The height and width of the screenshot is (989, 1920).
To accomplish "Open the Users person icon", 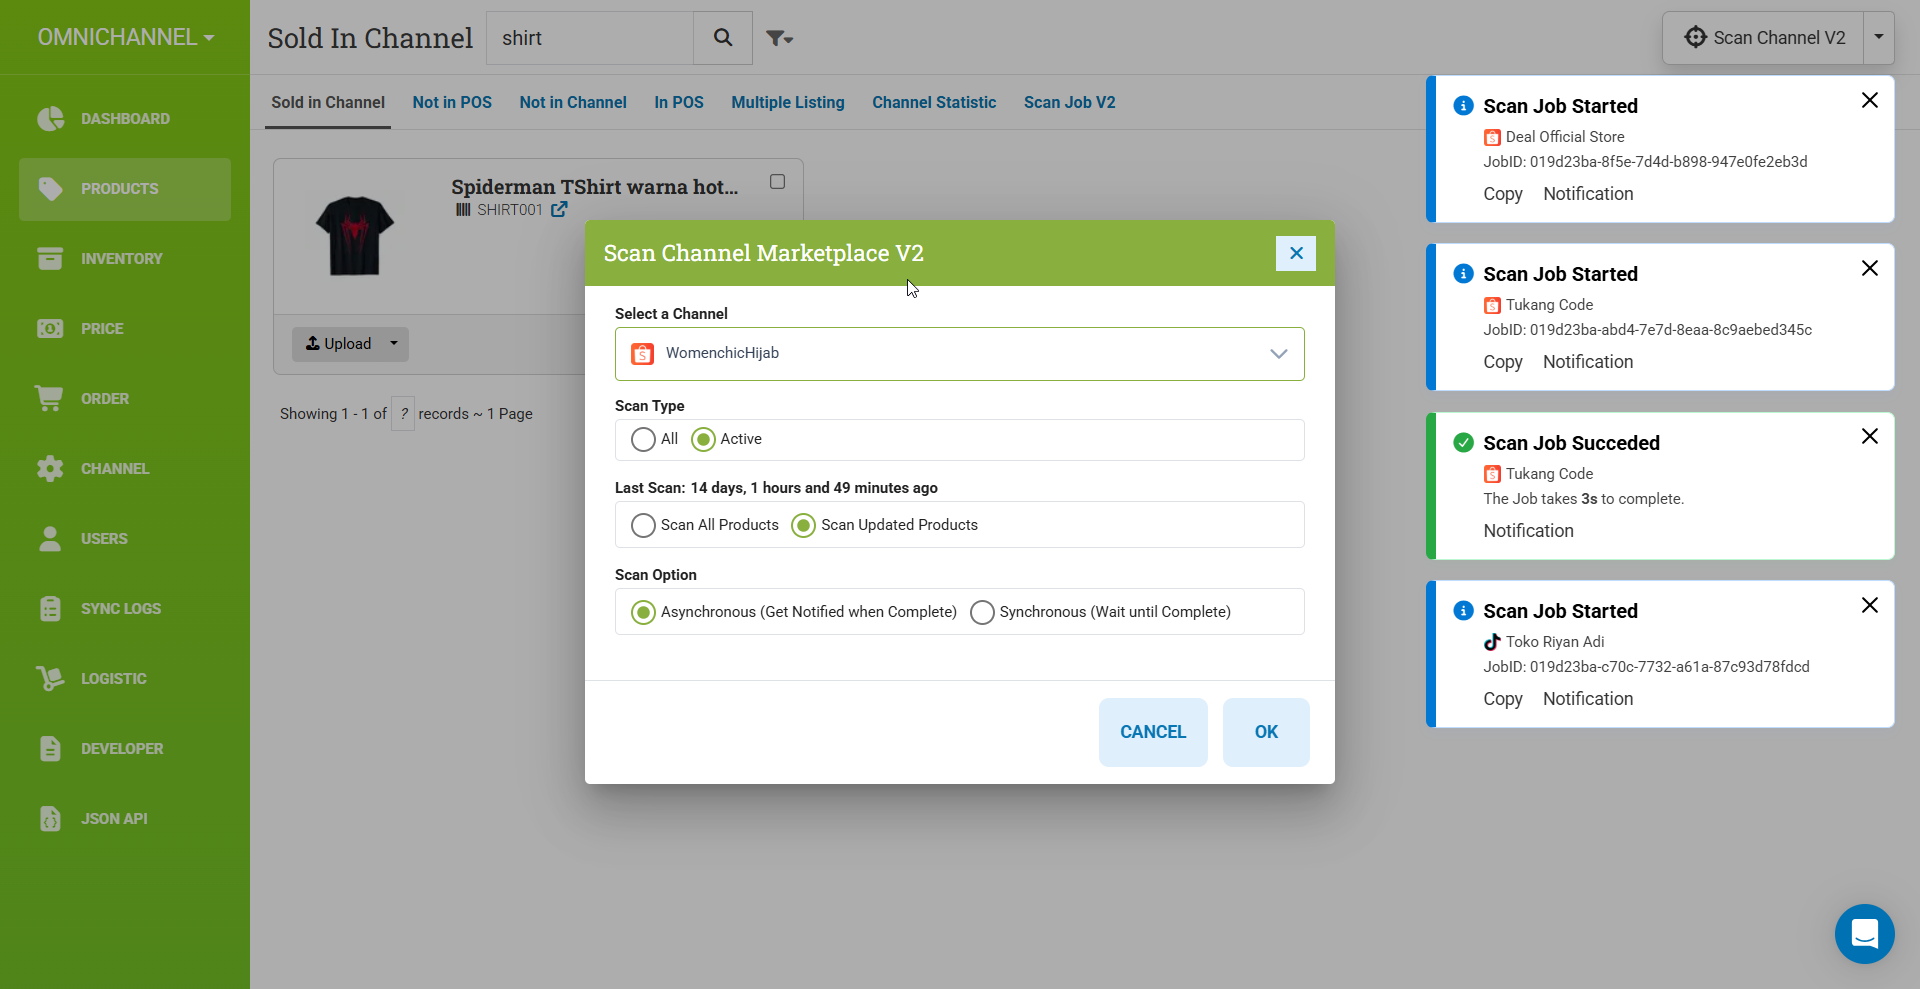I will pos(50,539).
